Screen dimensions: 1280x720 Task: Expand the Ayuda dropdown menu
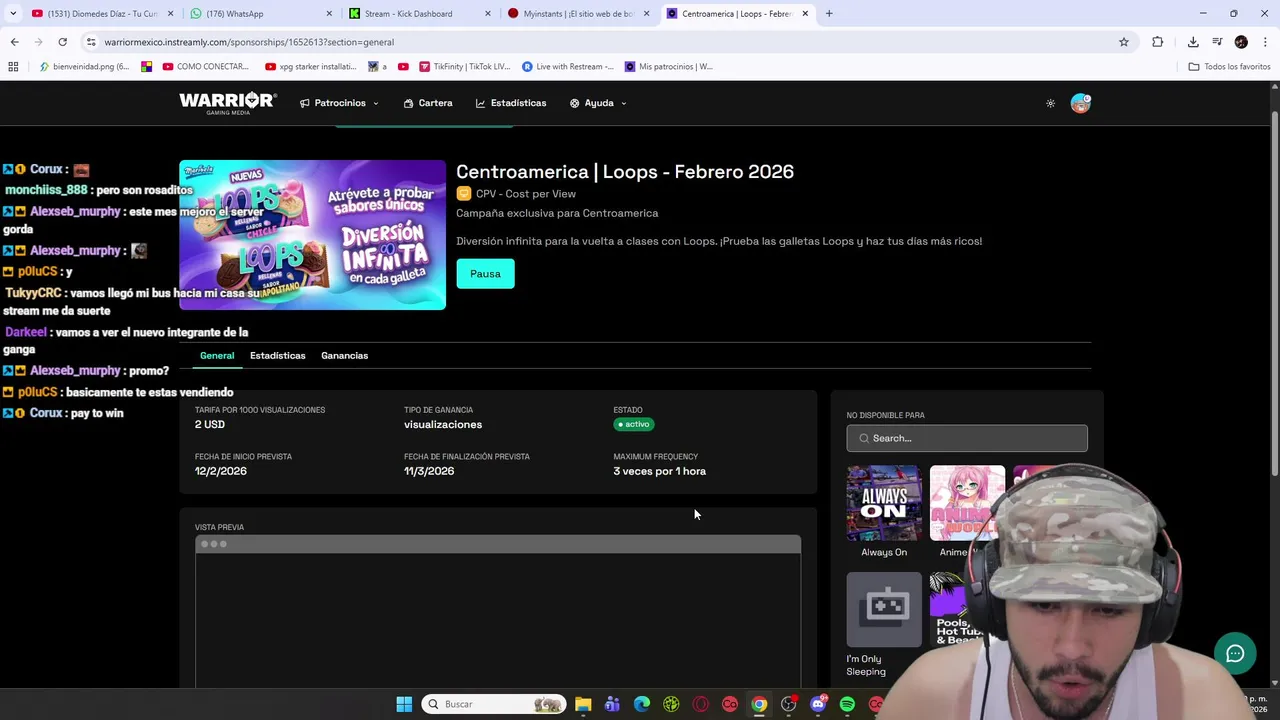[598, 103]
